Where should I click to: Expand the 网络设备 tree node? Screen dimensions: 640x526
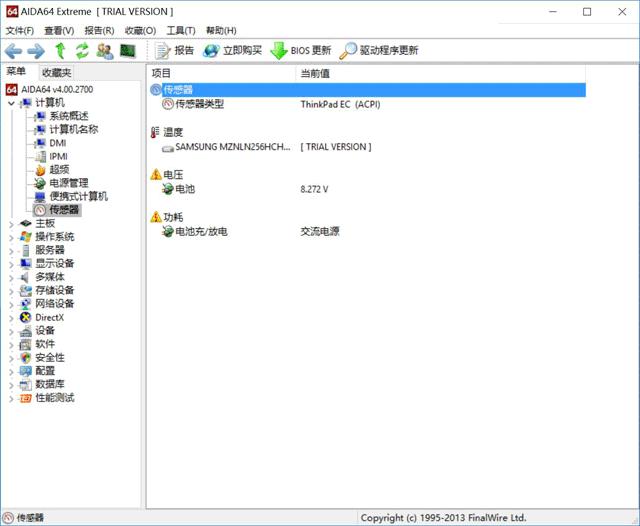(11, 305)
